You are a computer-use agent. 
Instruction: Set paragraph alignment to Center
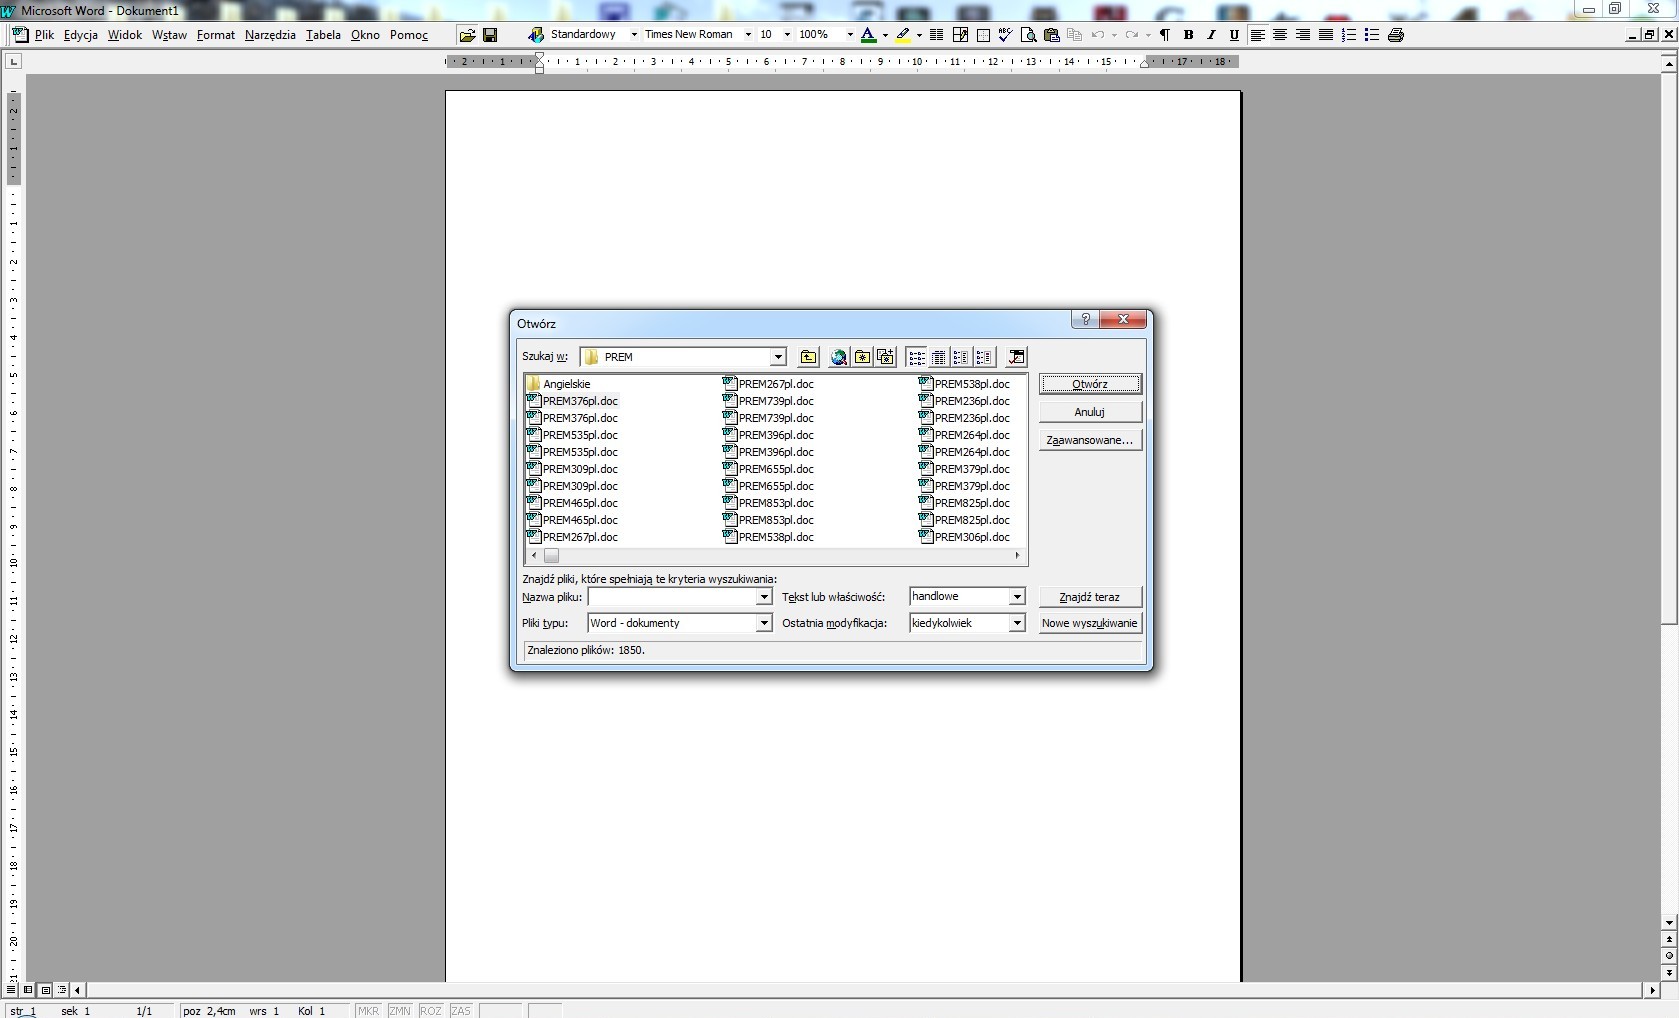(1280, 35)
